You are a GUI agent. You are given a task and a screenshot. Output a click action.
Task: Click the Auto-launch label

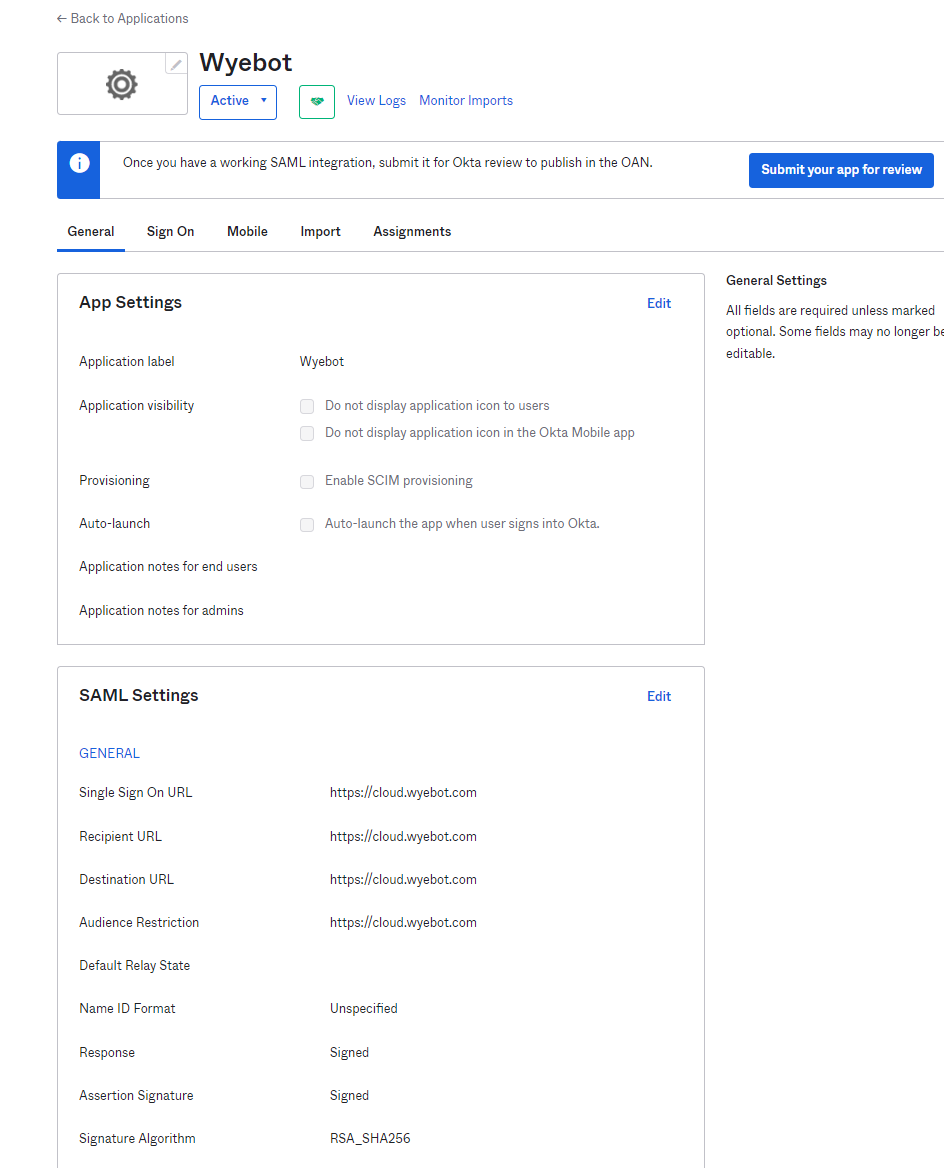tap(115, 524)
